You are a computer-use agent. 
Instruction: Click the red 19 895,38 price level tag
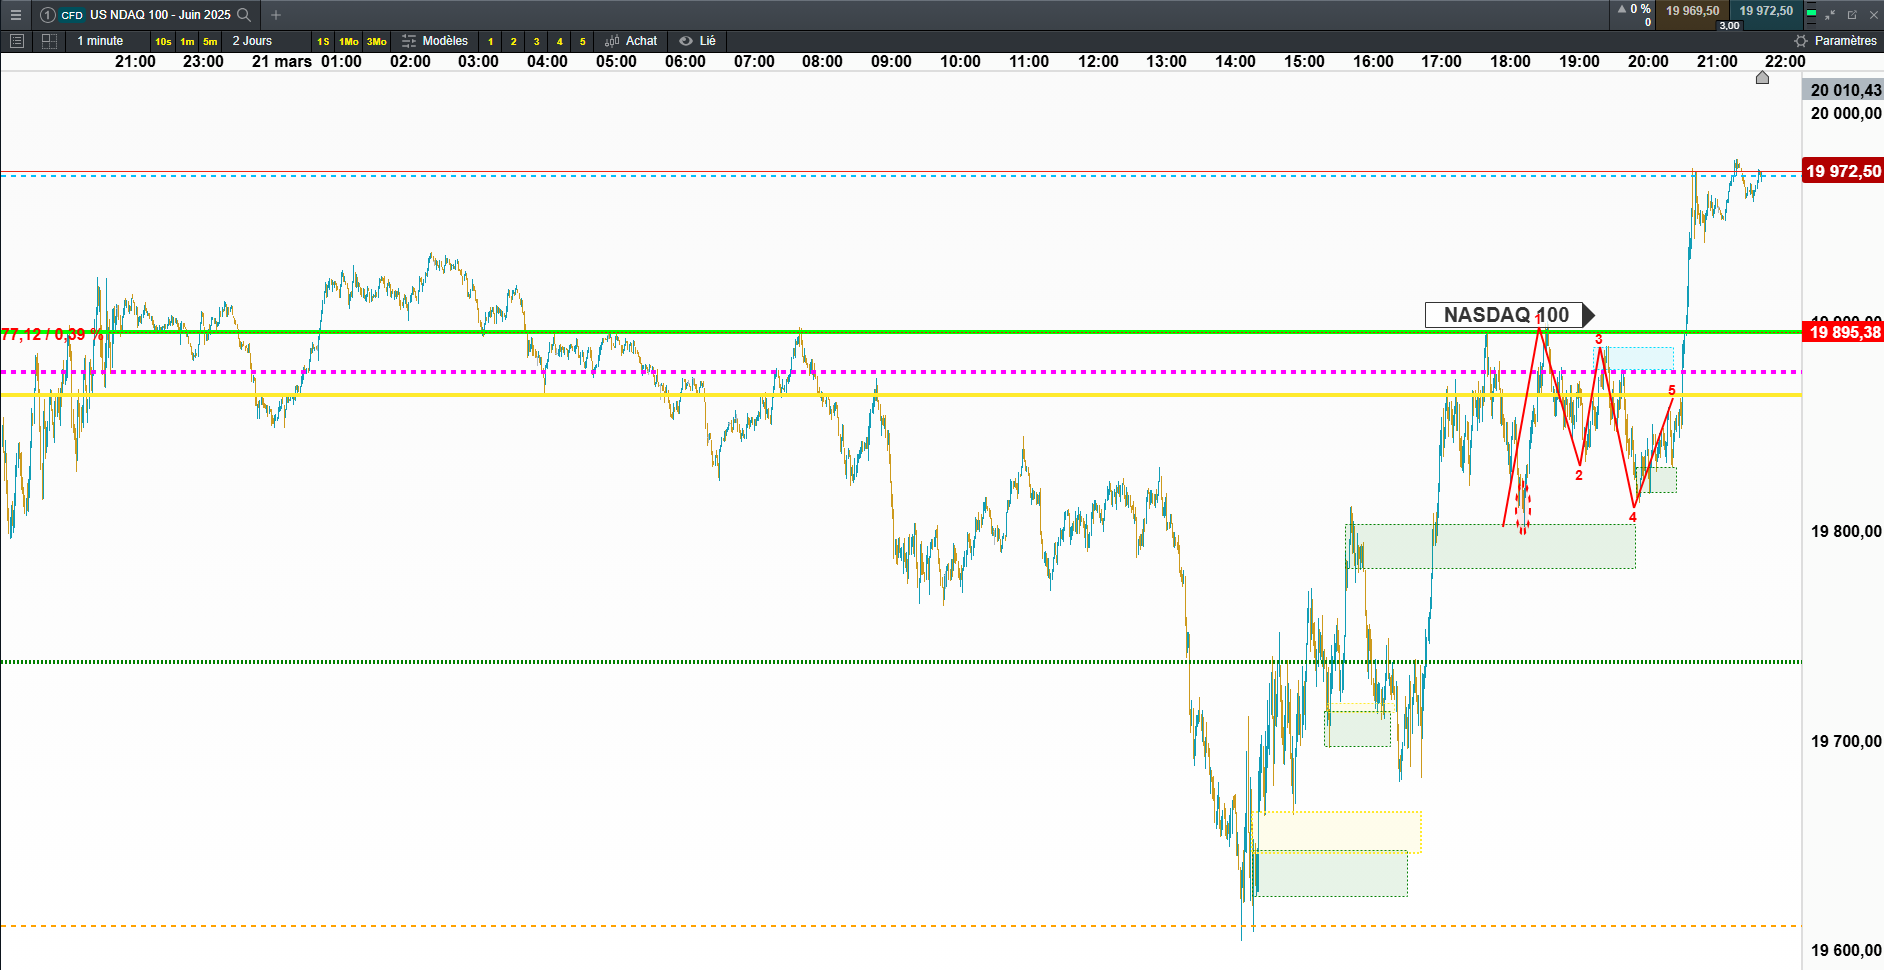(1843, 332)
